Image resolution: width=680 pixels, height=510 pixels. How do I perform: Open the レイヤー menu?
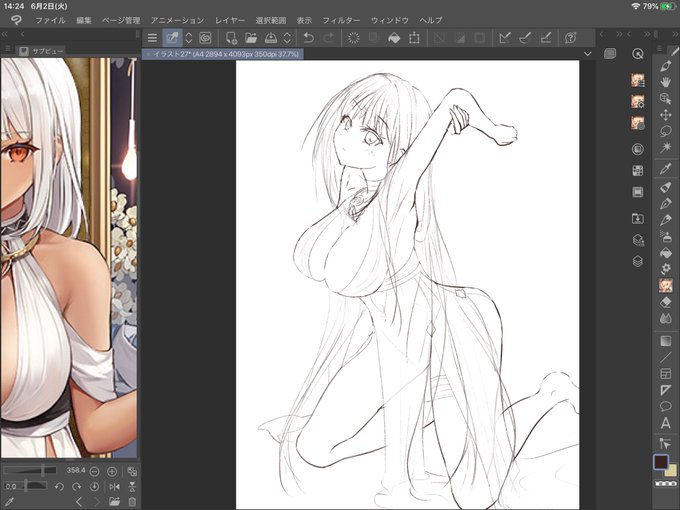(230, 20)
